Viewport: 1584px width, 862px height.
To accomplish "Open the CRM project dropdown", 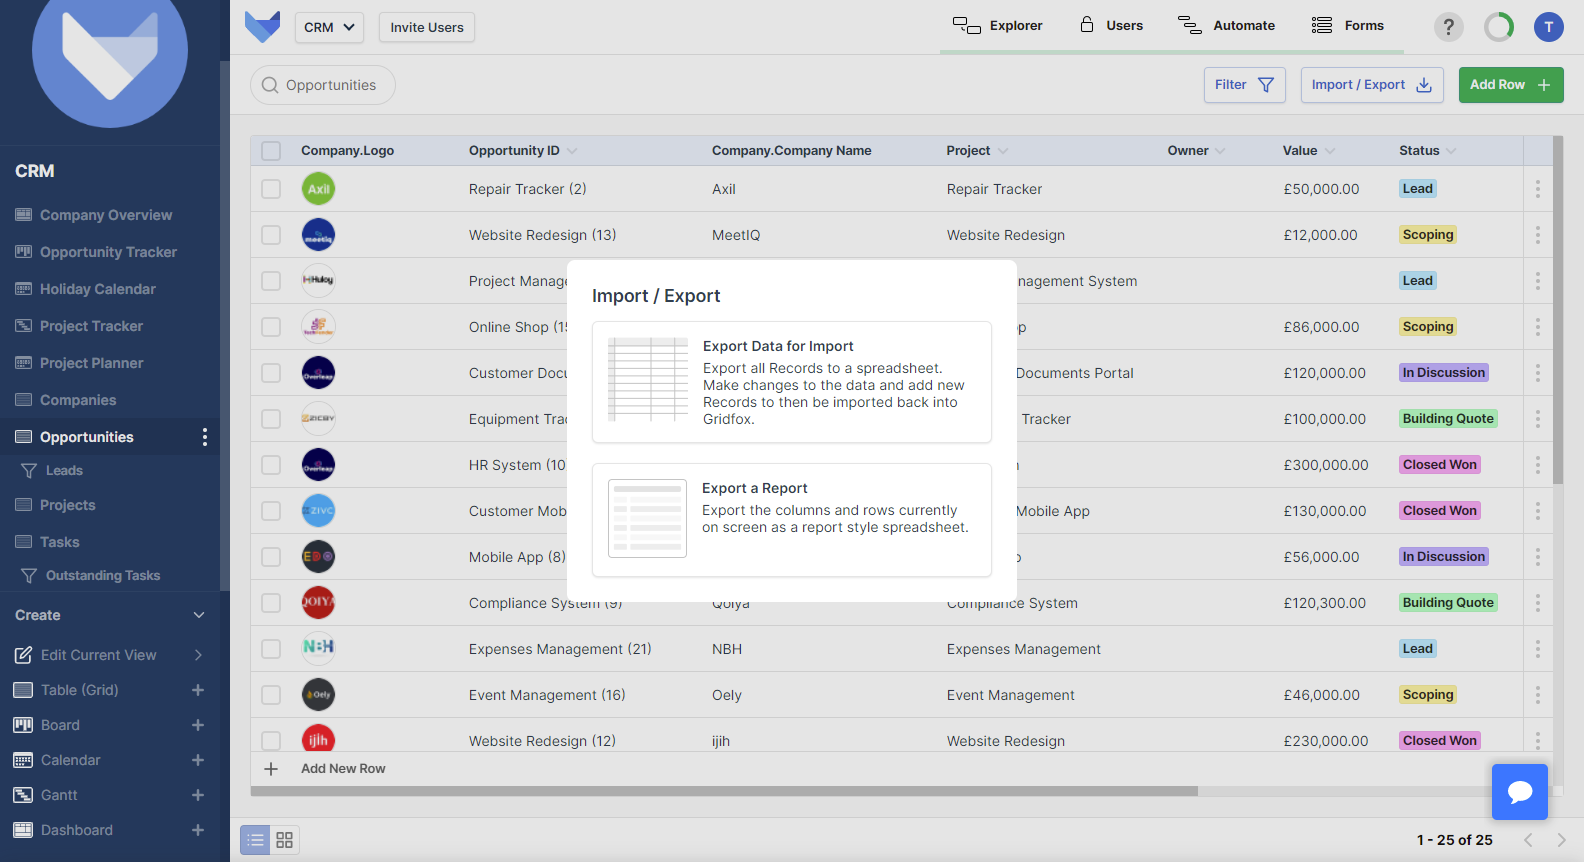I will tap(329, 27).
